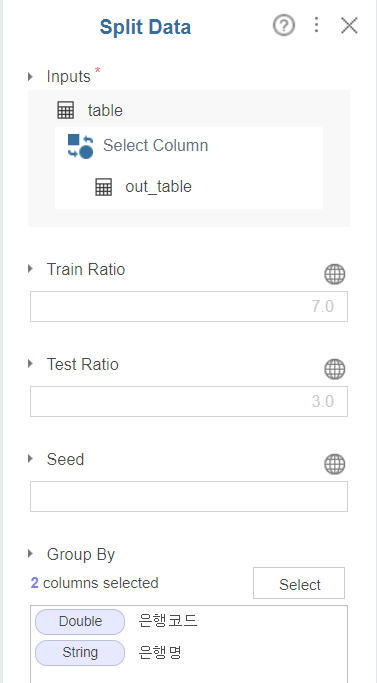Click the Test Ratio input field
This screenshot has height=683, width=377.
[x=189, y=402]
